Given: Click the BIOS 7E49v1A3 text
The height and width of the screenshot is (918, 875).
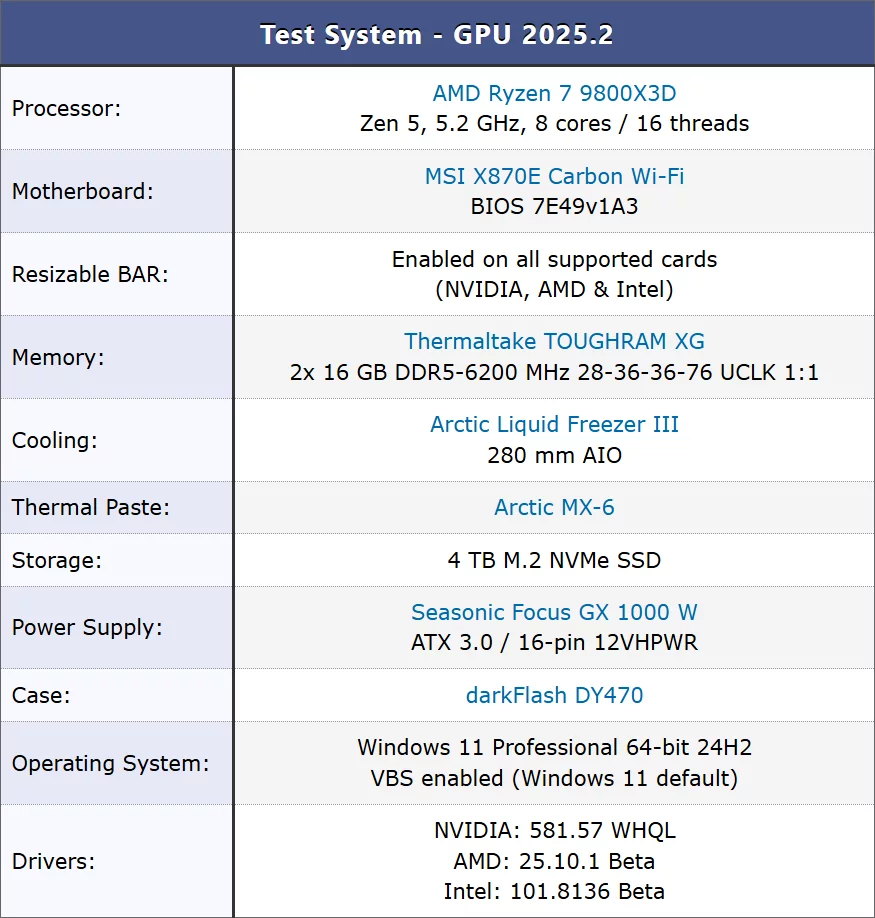Looking at the screenshot, I should [x=554, y=207].
